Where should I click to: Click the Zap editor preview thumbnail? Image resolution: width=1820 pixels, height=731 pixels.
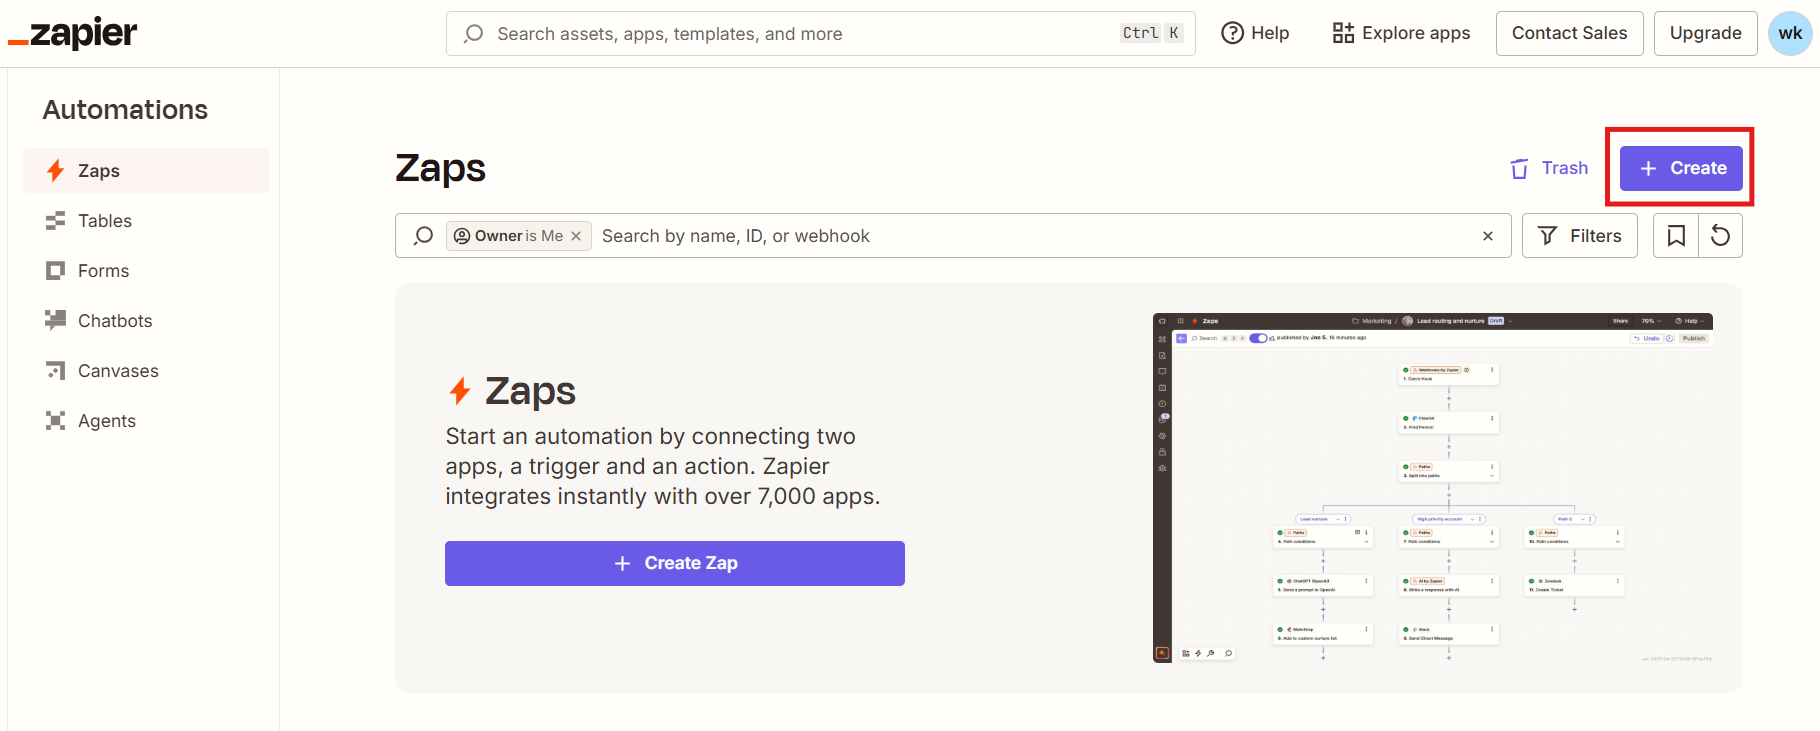click(1432, 488)
